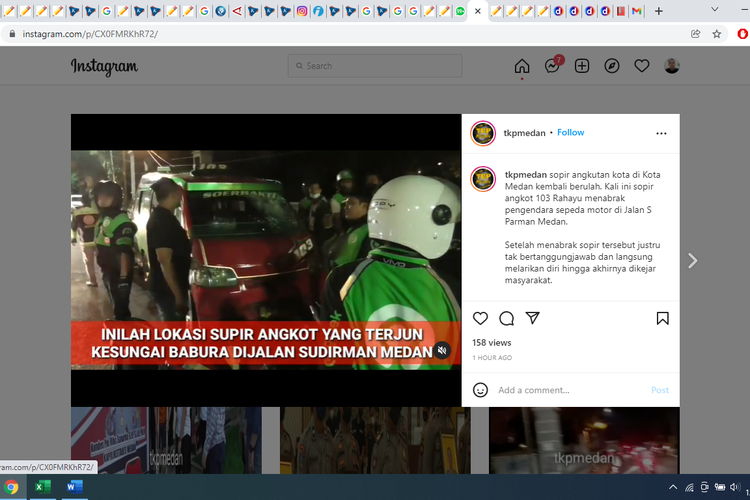
Task: Bookmark this page with the star icon
Action: [717, 34]
